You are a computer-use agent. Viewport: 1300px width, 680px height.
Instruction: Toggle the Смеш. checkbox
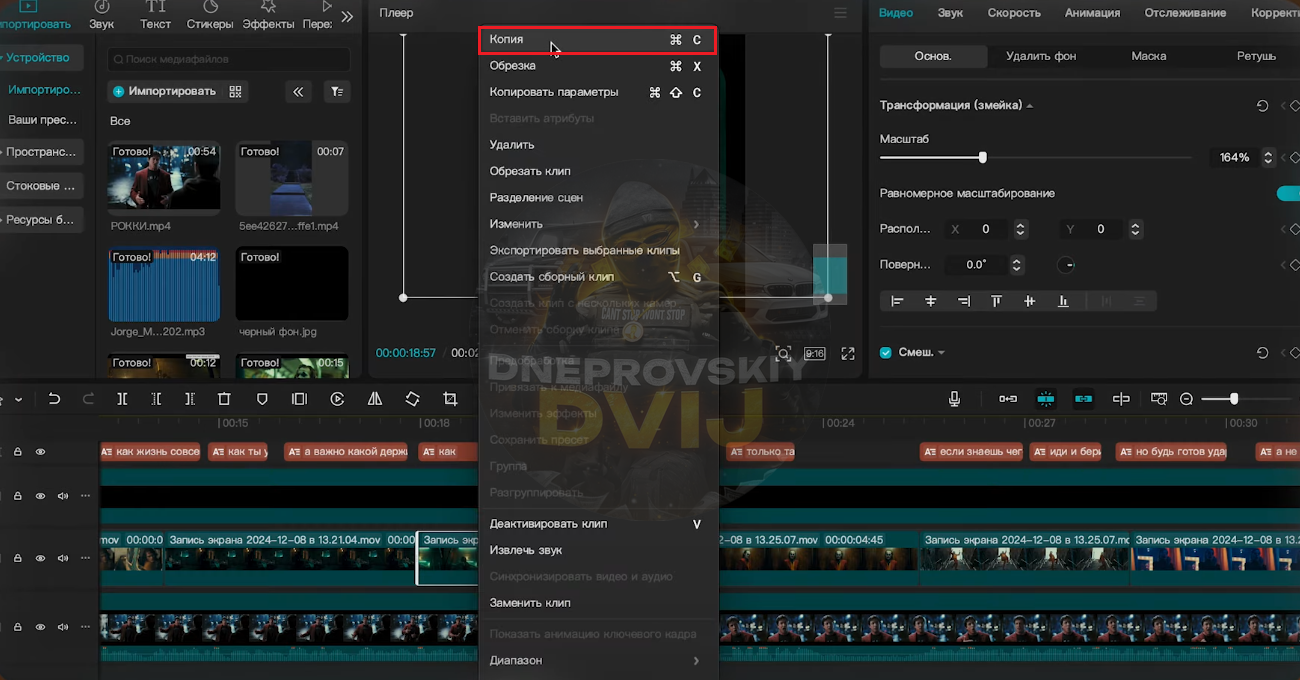[x=885, y=353]
